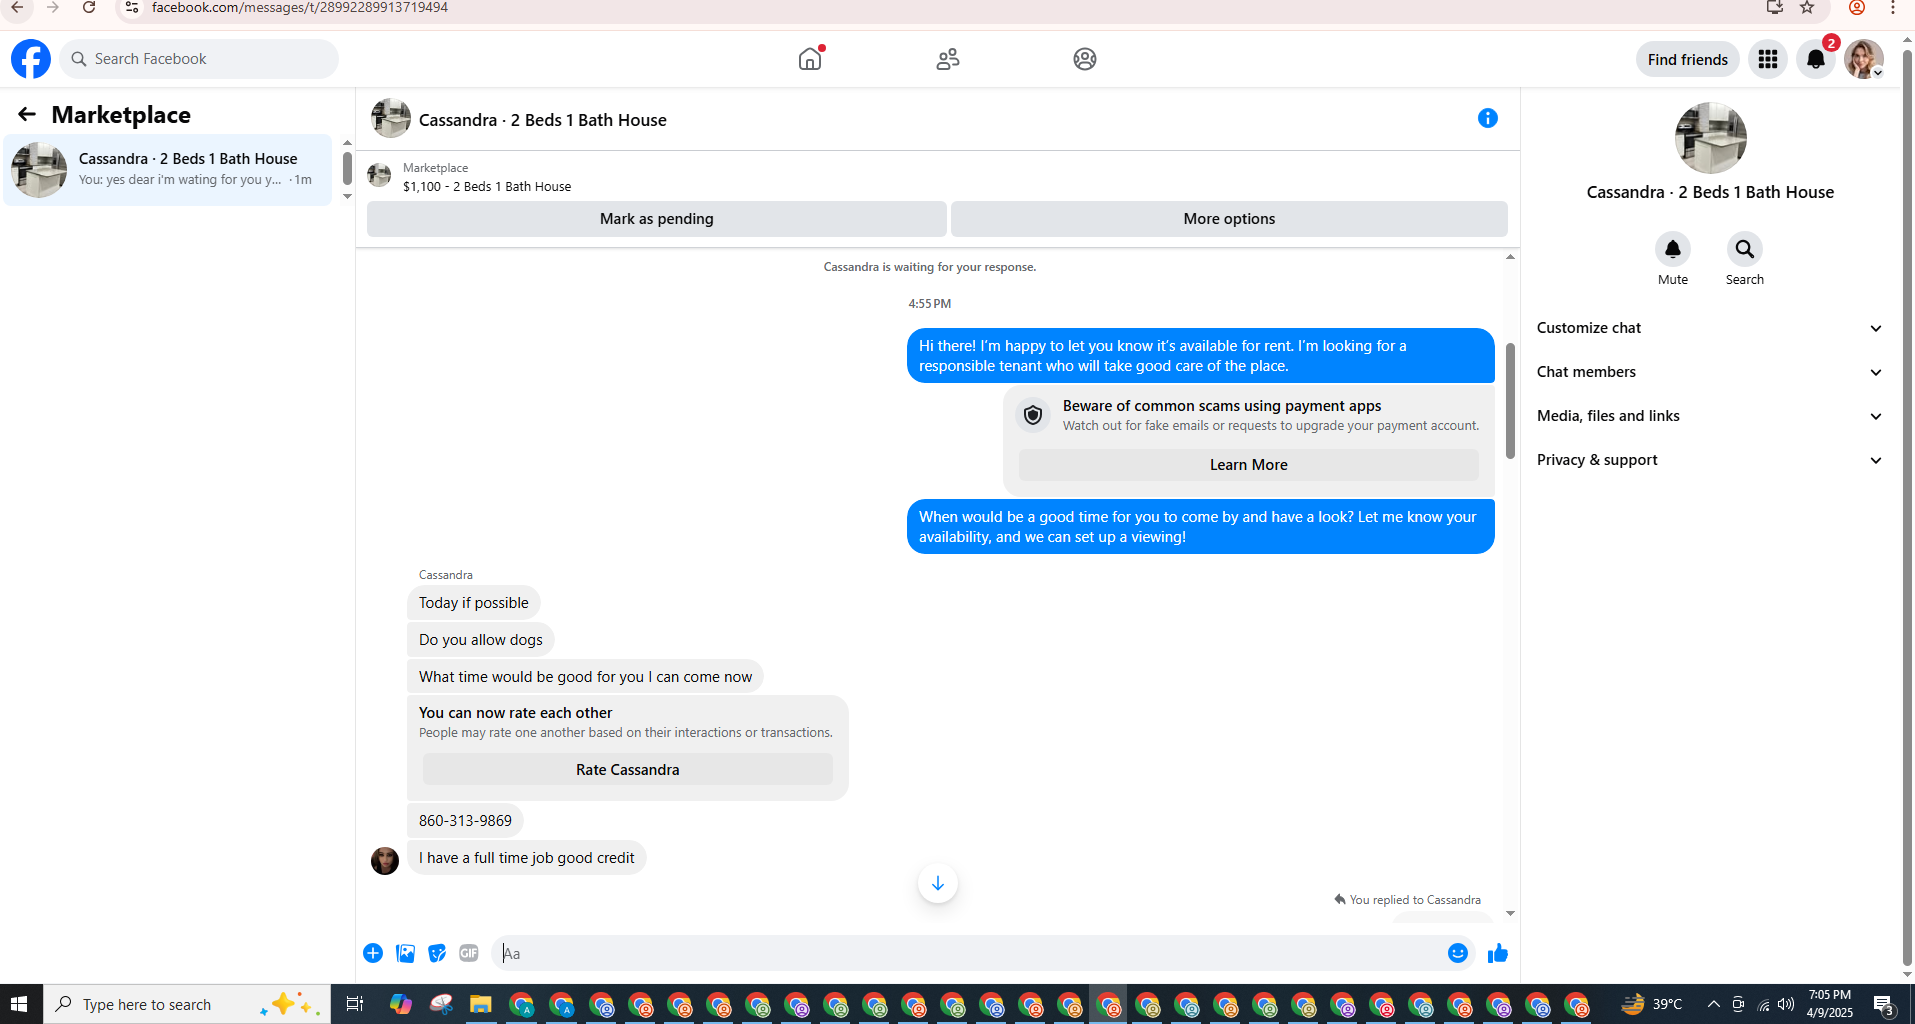
Task: Open the Groups icon in top navigation
Action: 1085,59
